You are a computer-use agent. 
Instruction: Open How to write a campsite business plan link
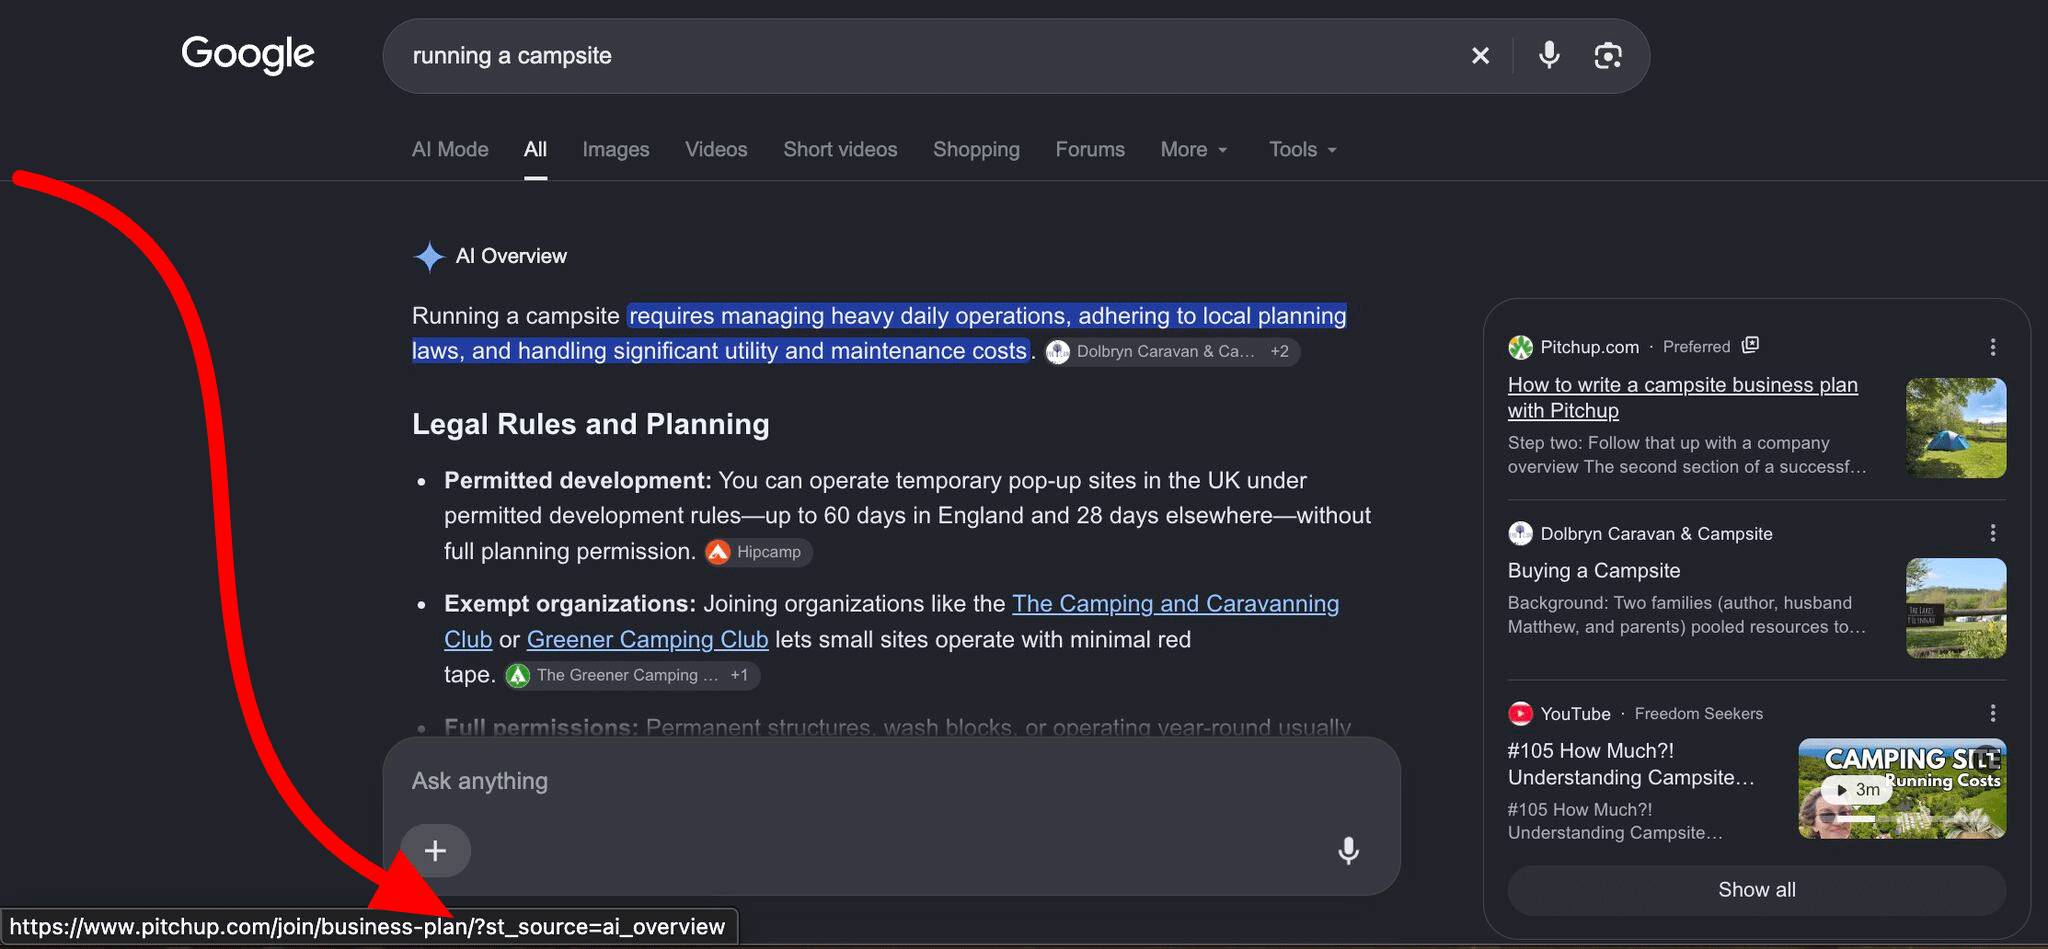pyautogui.click(x=1683, y=398)
